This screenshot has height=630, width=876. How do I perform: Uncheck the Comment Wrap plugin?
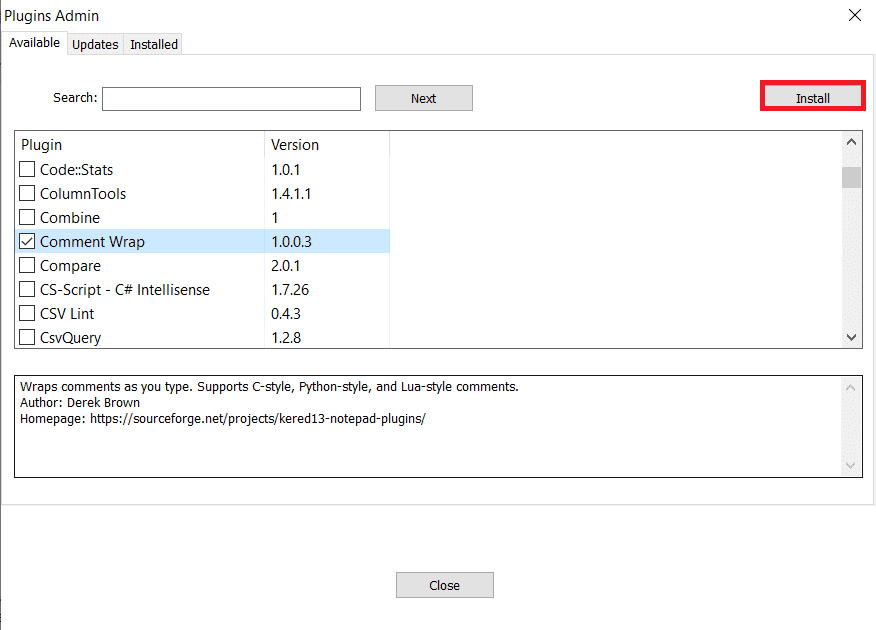(26, 241)
